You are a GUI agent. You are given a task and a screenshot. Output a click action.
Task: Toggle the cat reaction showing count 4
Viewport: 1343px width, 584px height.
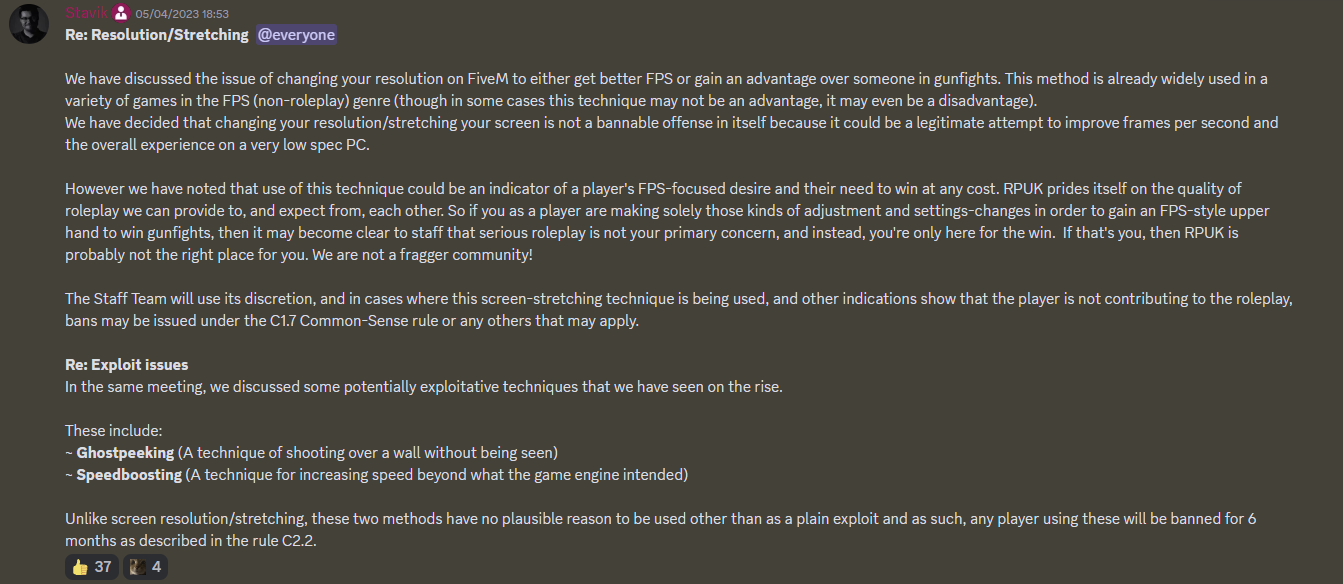[x=145, y=567]
